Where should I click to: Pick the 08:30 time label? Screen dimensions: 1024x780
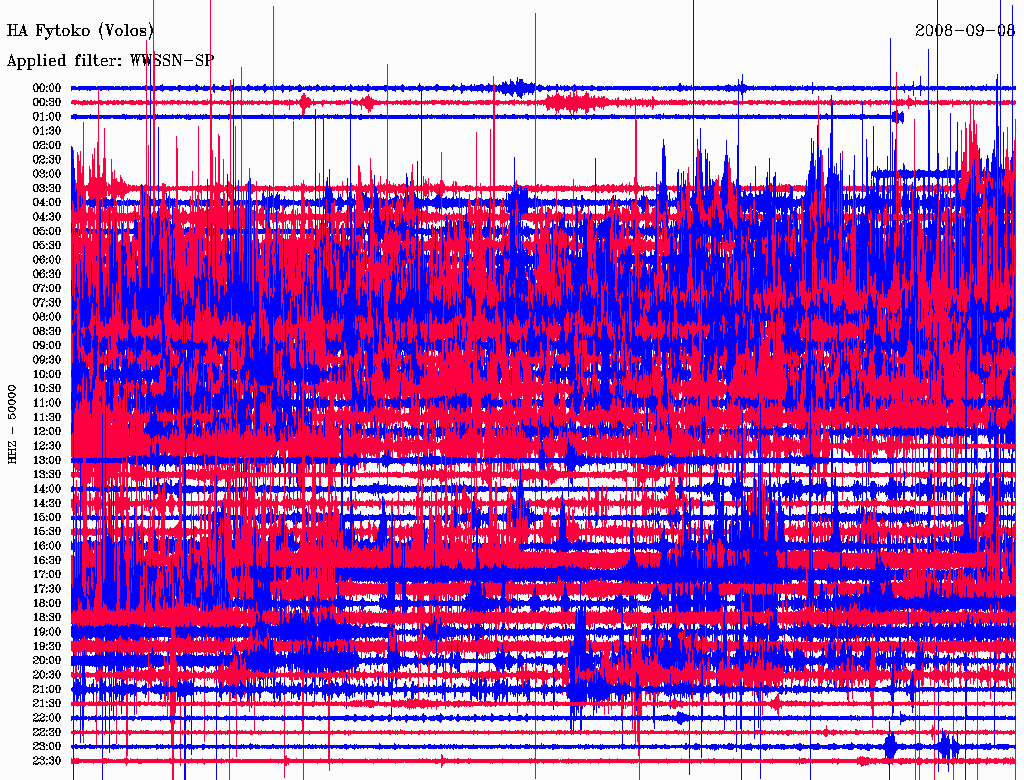point(47,331)
